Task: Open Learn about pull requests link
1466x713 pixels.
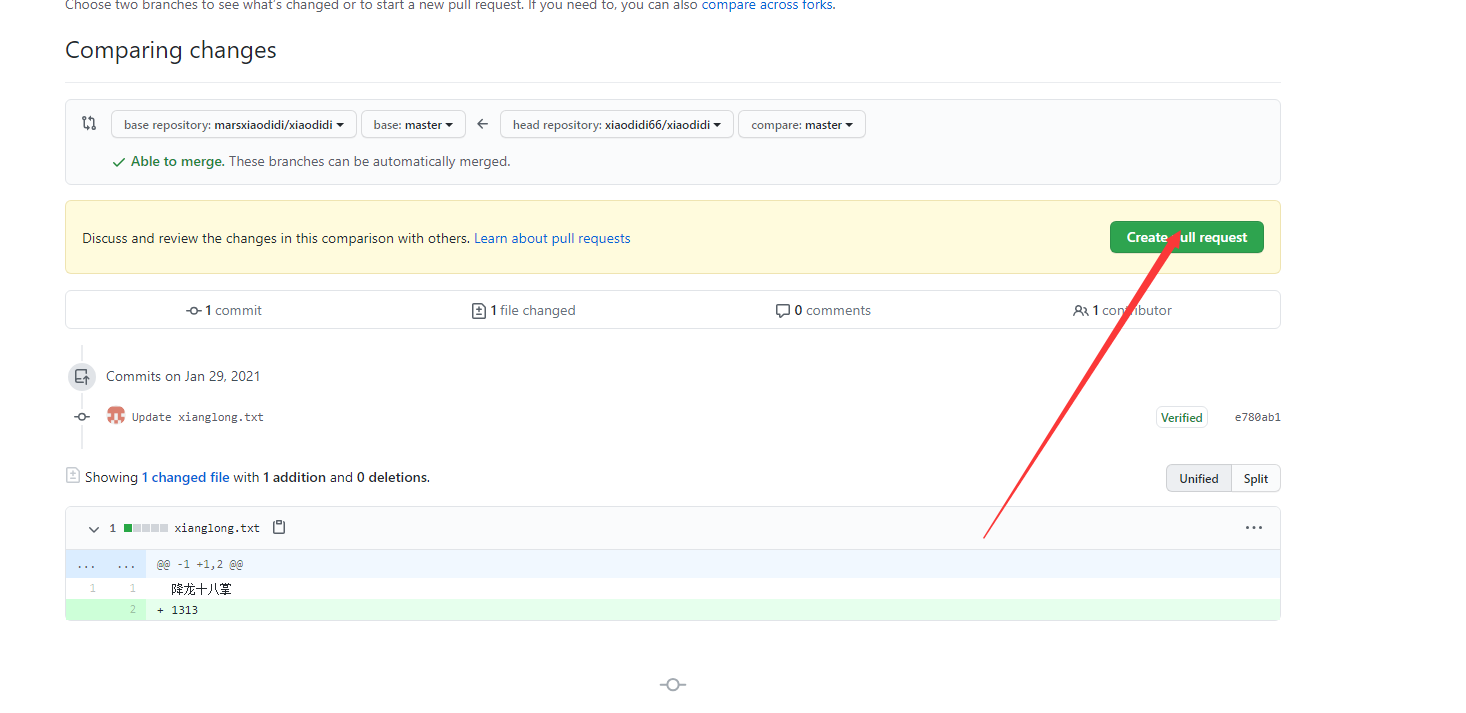Action: 552,238
